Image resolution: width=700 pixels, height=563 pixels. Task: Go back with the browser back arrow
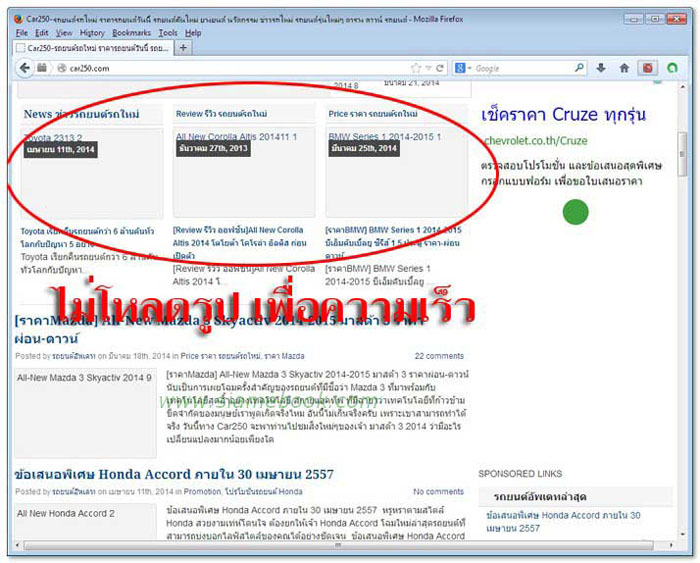pyautogui.click(x=25, y=68)
